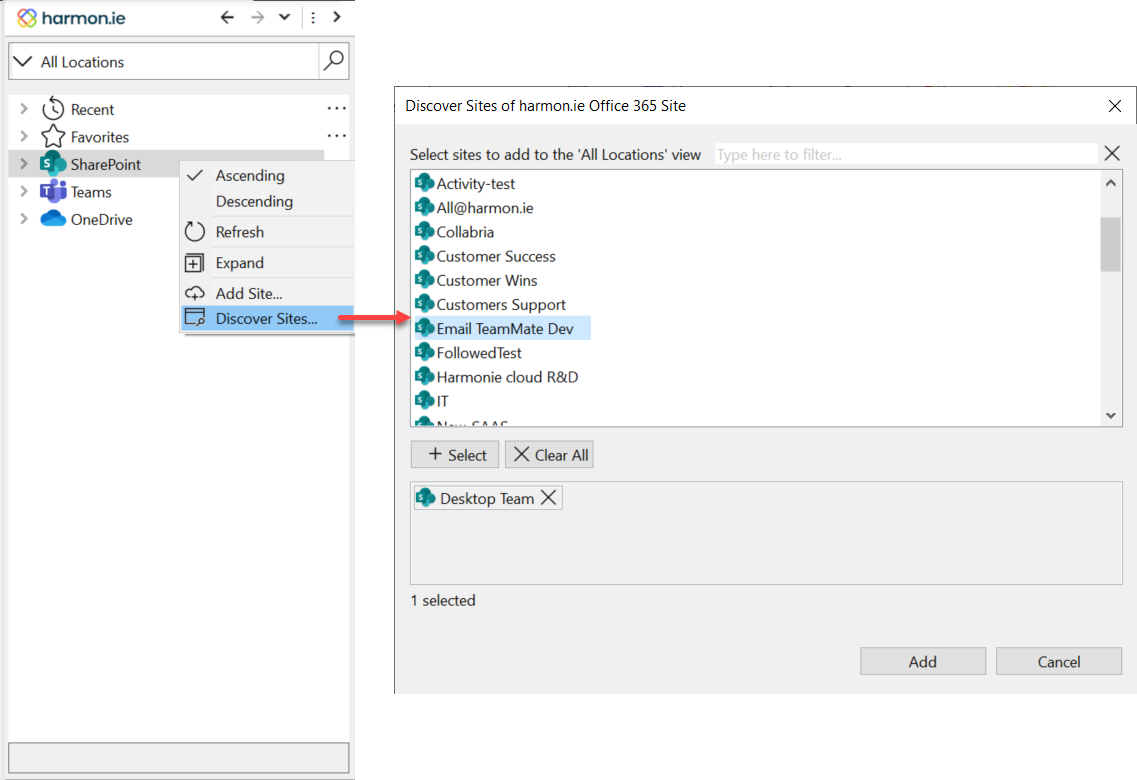Viewport: 1137px width, 780px height.
Task: Click the right chevron in header
Action: click(337, 17)
